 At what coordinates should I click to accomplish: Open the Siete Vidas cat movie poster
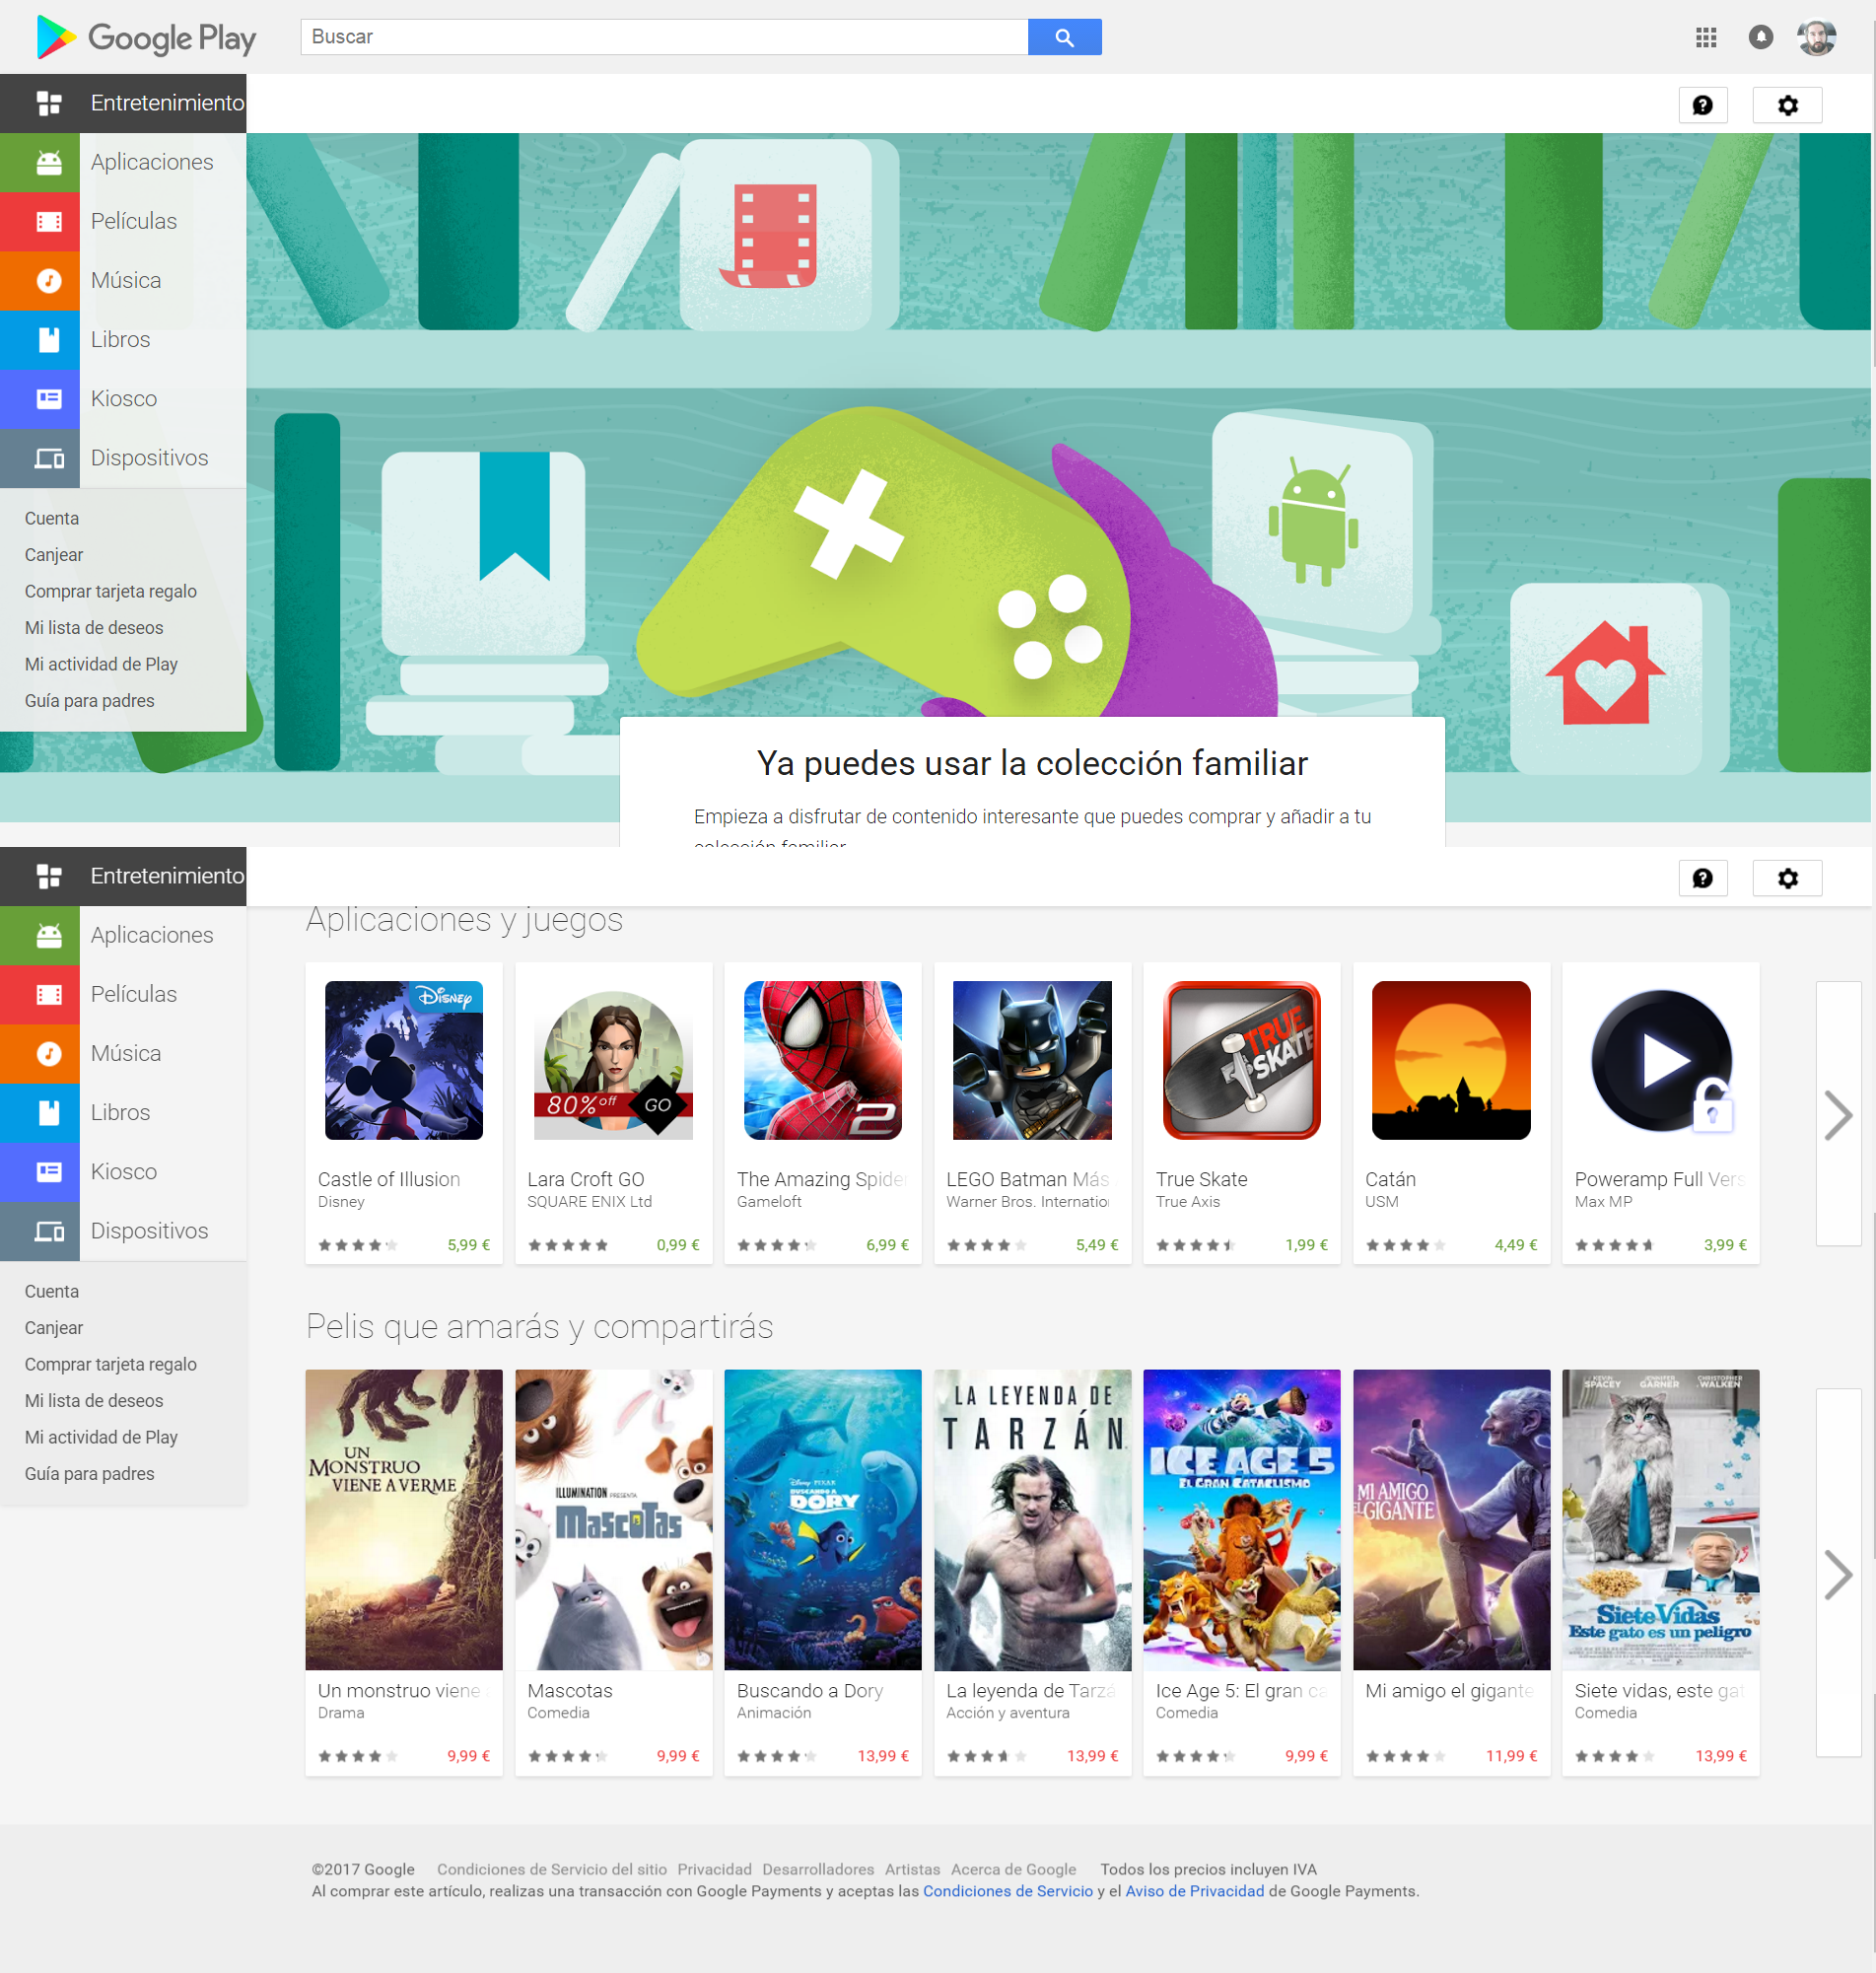point(1661,1520)
